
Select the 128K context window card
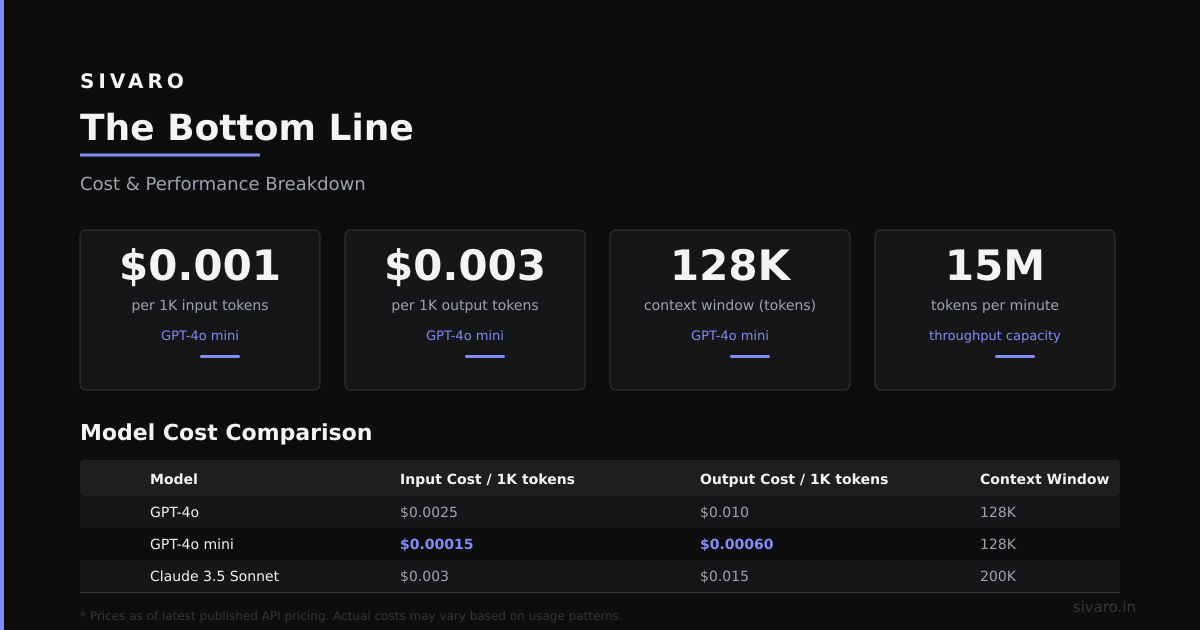730,310
